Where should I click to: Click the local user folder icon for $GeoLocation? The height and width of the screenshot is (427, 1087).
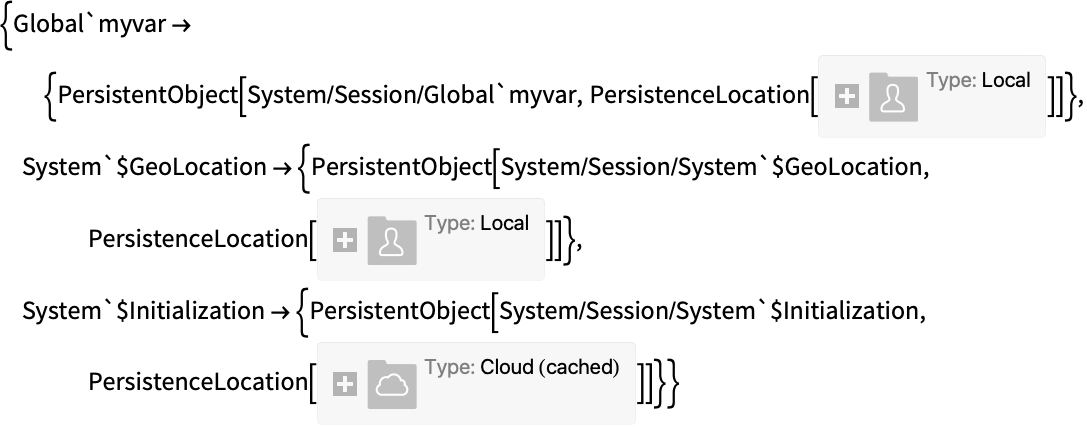click(392, 241)
